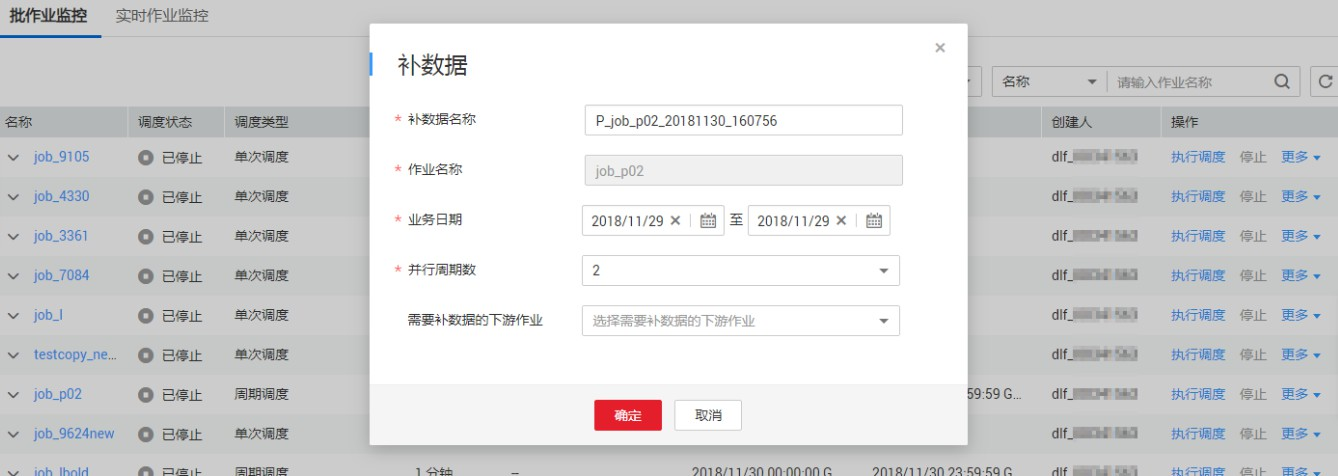The width and height of the screenshot is (1338, 476).
Task: Open job_4330 link
Action: (x=61, y=197)
